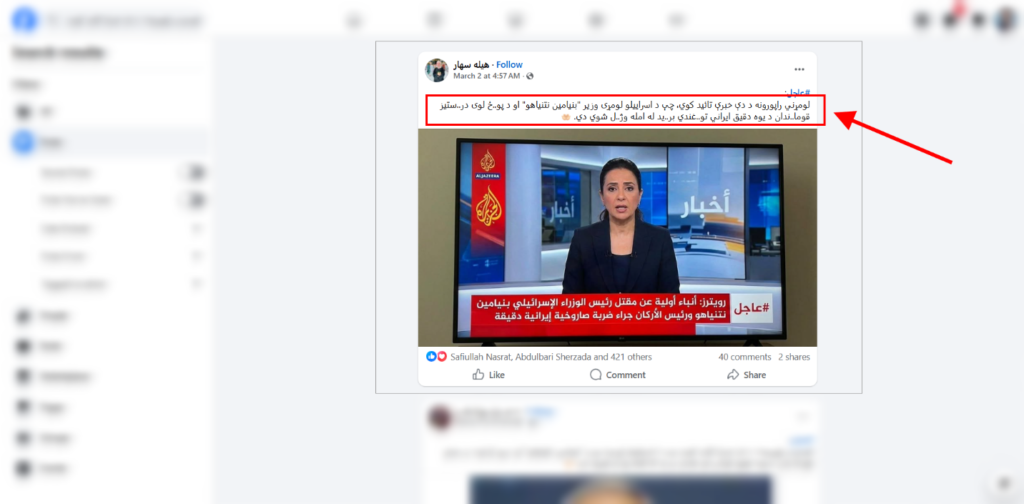Toggle the Recent Posts filter switch
This screenshot has height=504, width=1024.
click(x=194, y=173)
